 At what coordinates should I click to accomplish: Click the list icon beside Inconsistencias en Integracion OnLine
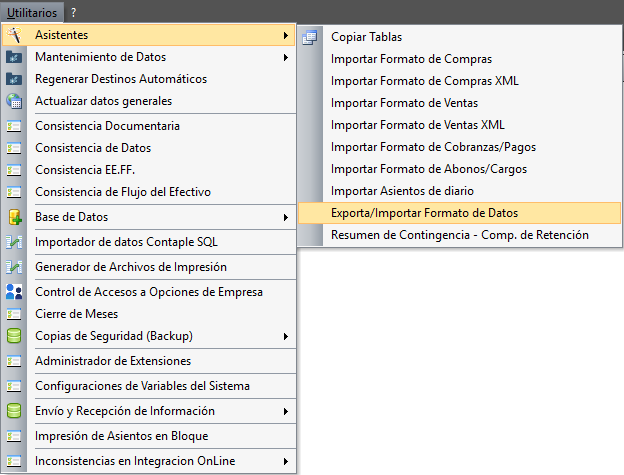[14, 461]
